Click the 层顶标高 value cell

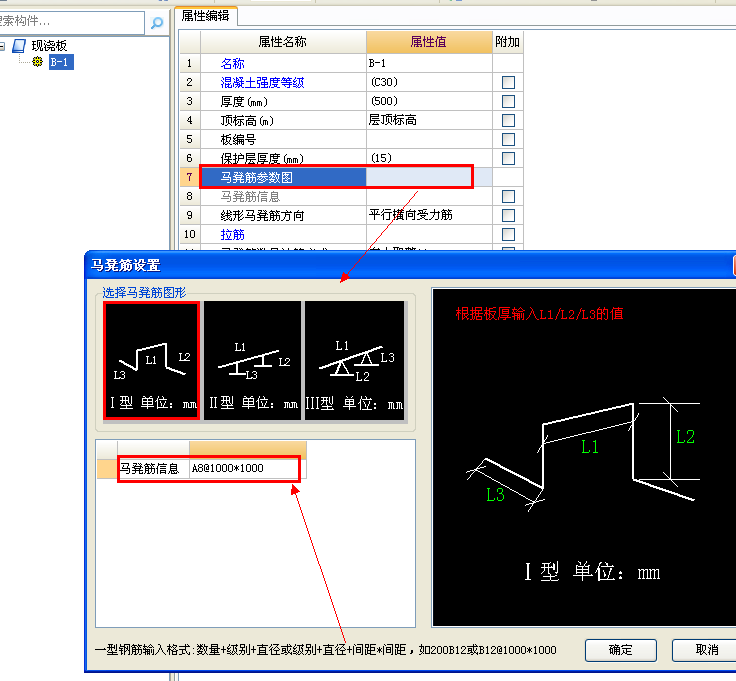point(429,120)
